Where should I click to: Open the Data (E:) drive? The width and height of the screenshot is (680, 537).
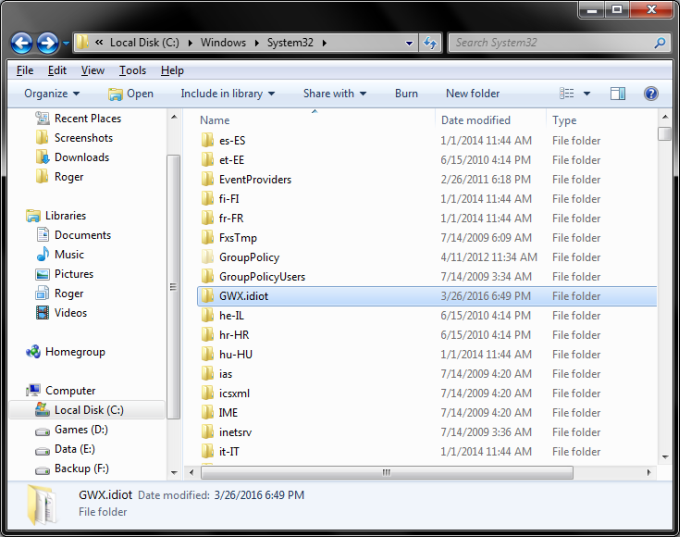coord(65,449)
